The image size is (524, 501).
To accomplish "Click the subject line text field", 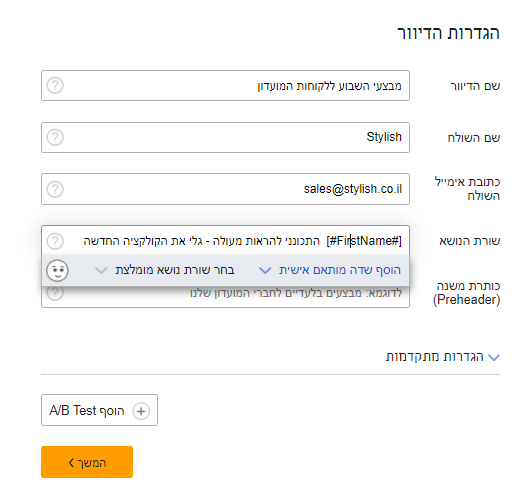I will [226, 241].
